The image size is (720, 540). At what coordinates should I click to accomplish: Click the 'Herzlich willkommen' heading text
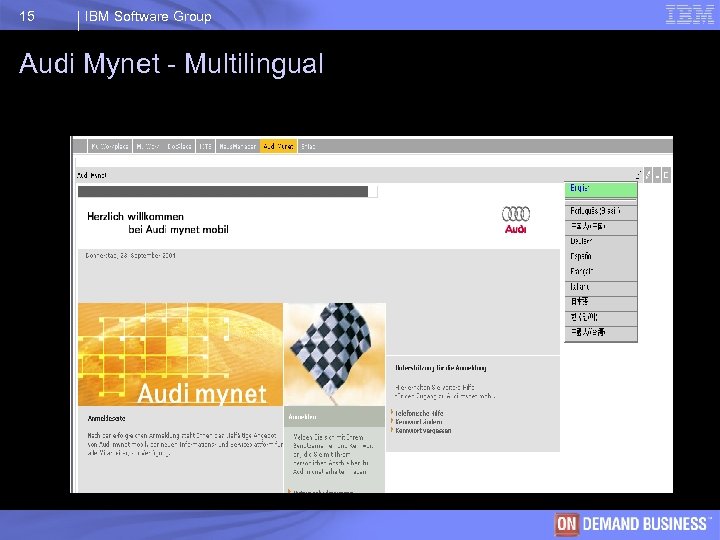(x=135, y=216)
